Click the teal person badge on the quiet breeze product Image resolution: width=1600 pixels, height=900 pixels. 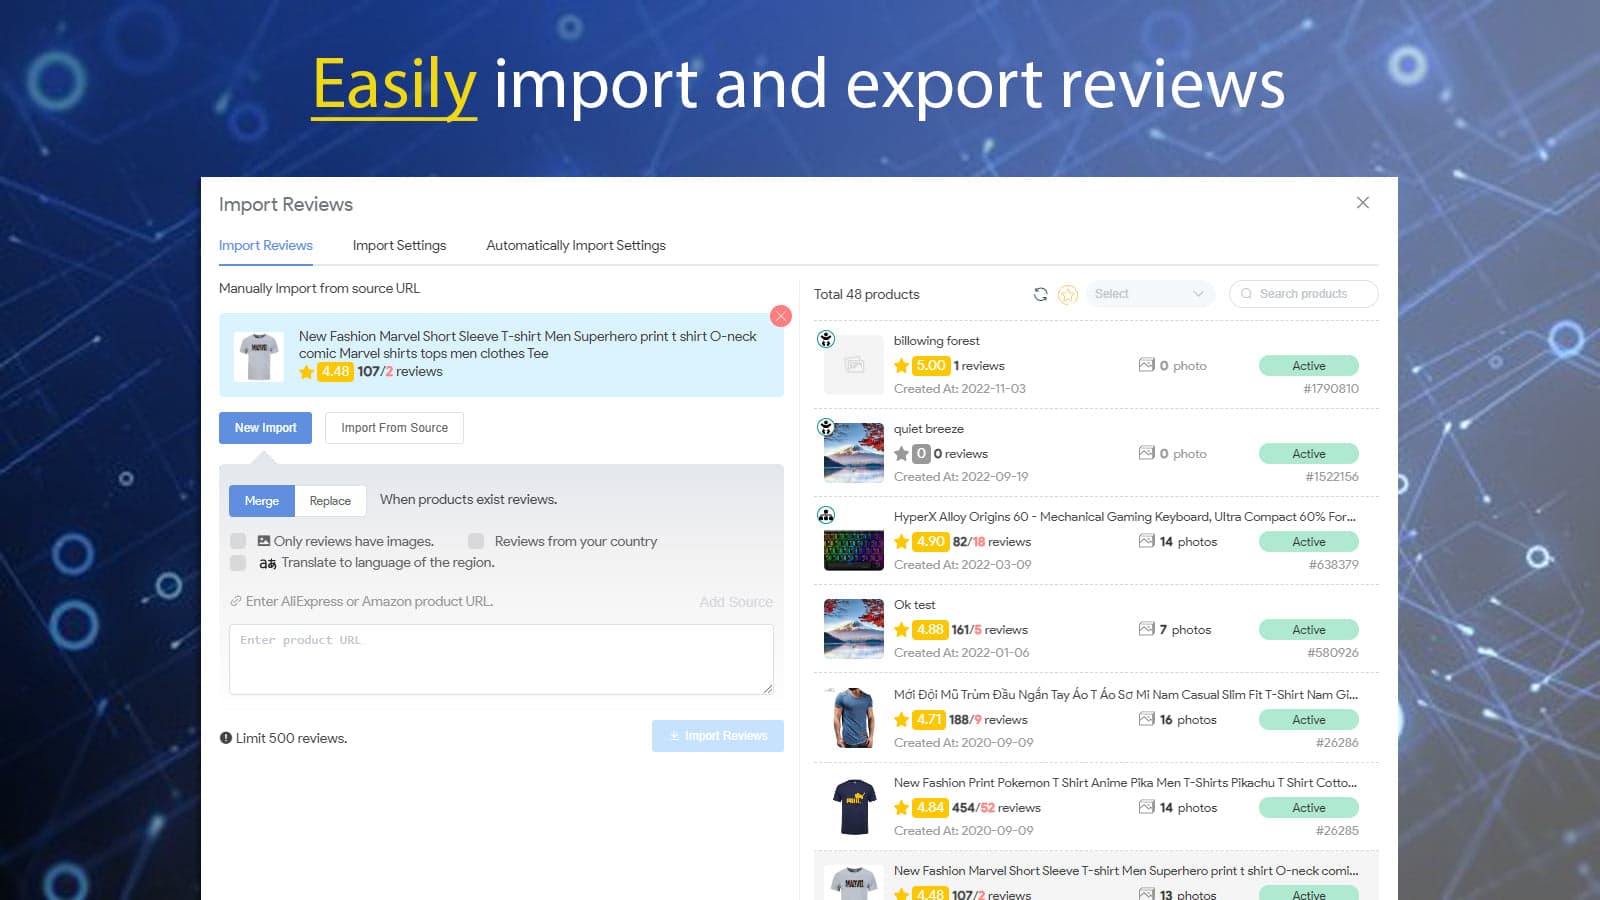(x=825, y=426)
